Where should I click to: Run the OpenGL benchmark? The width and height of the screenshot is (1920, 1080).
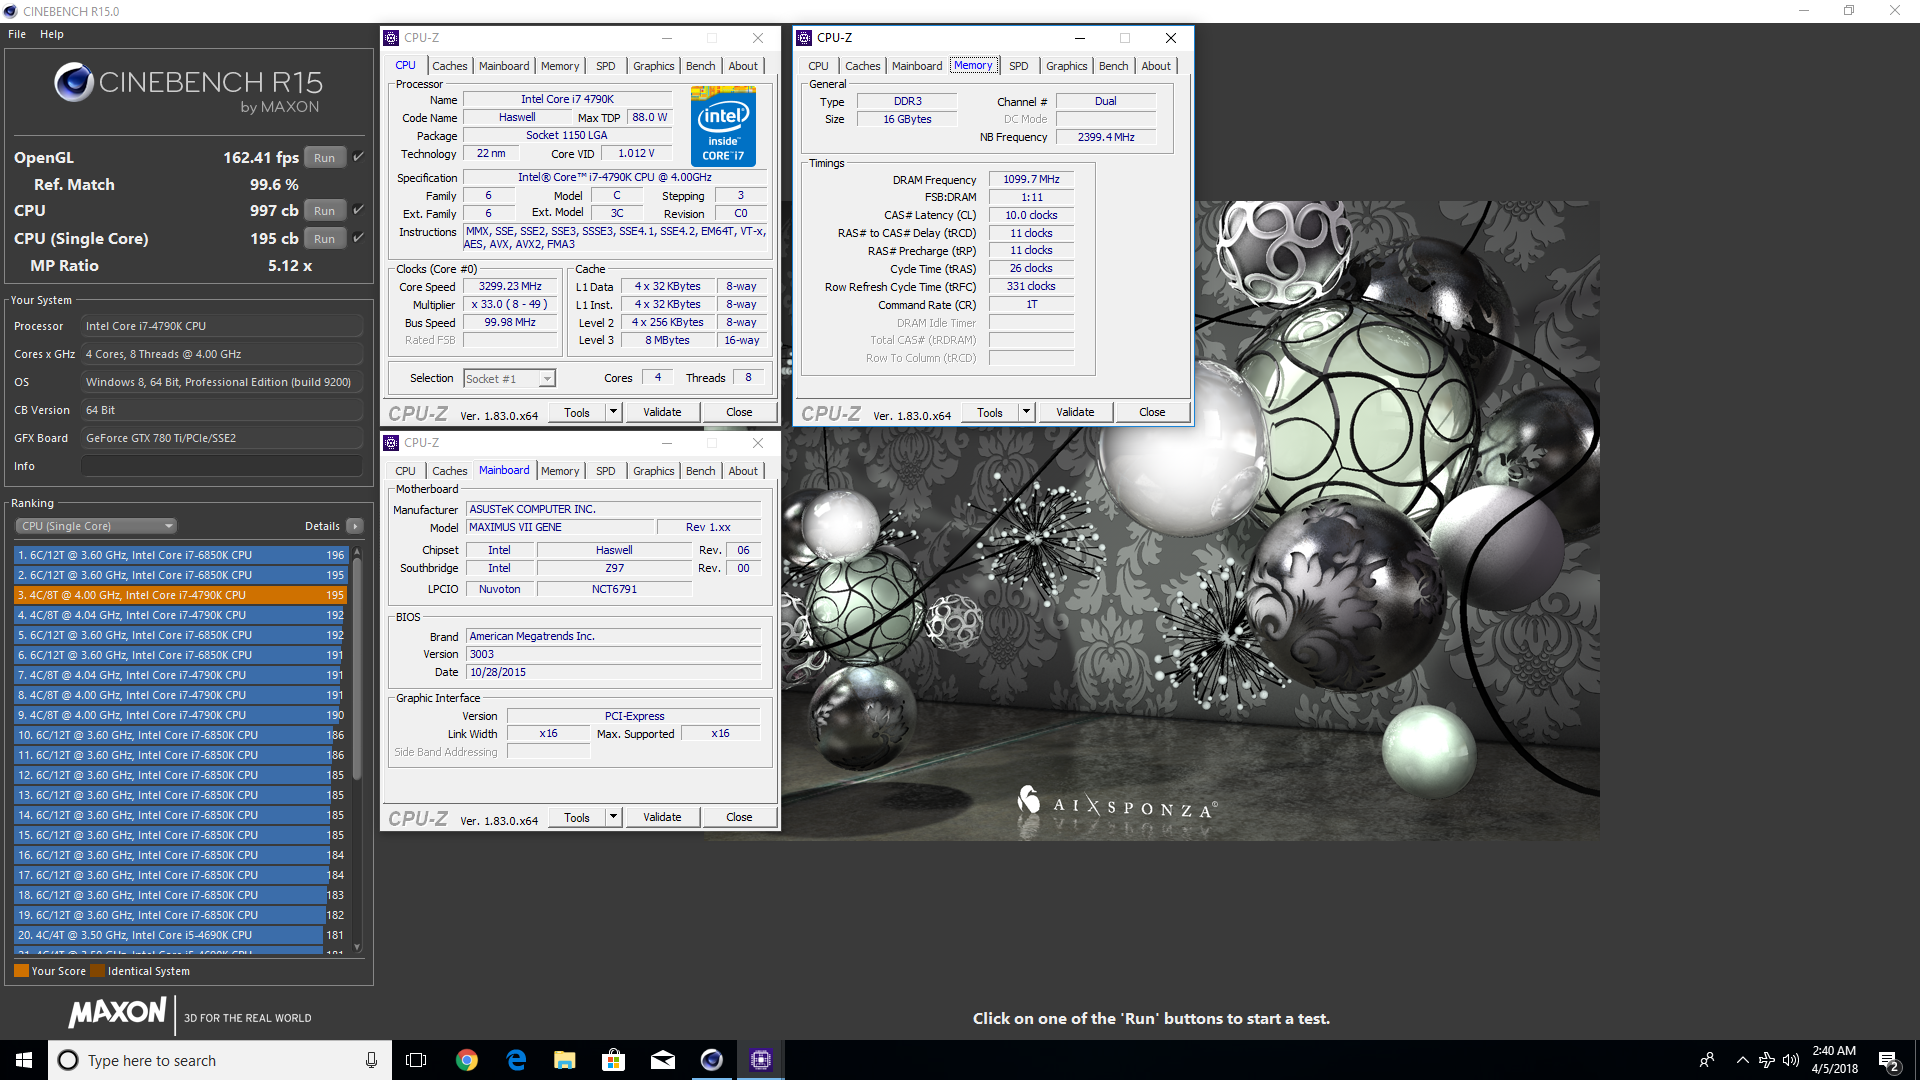tap(325, 157)
